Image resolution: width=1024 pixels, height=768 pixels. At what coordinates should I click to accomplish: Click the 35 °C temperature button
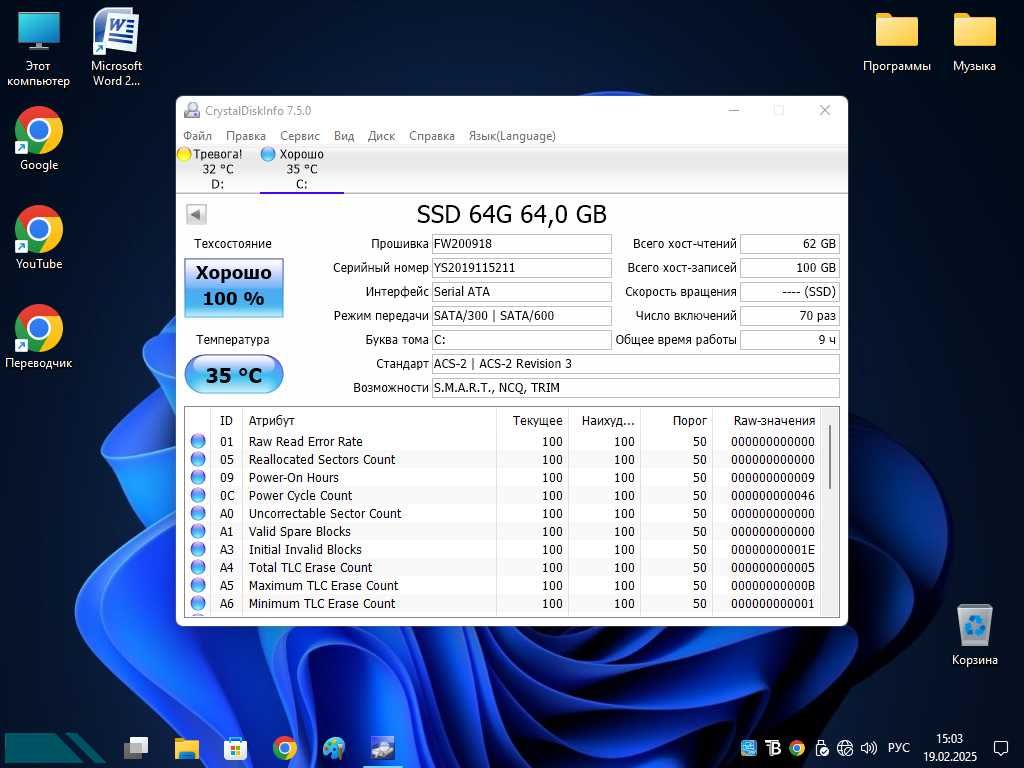pos(234,374)
